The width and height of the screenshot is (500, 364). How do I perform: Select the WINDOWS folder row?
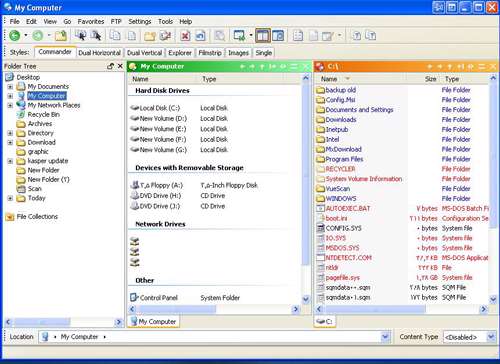point(402,199)
